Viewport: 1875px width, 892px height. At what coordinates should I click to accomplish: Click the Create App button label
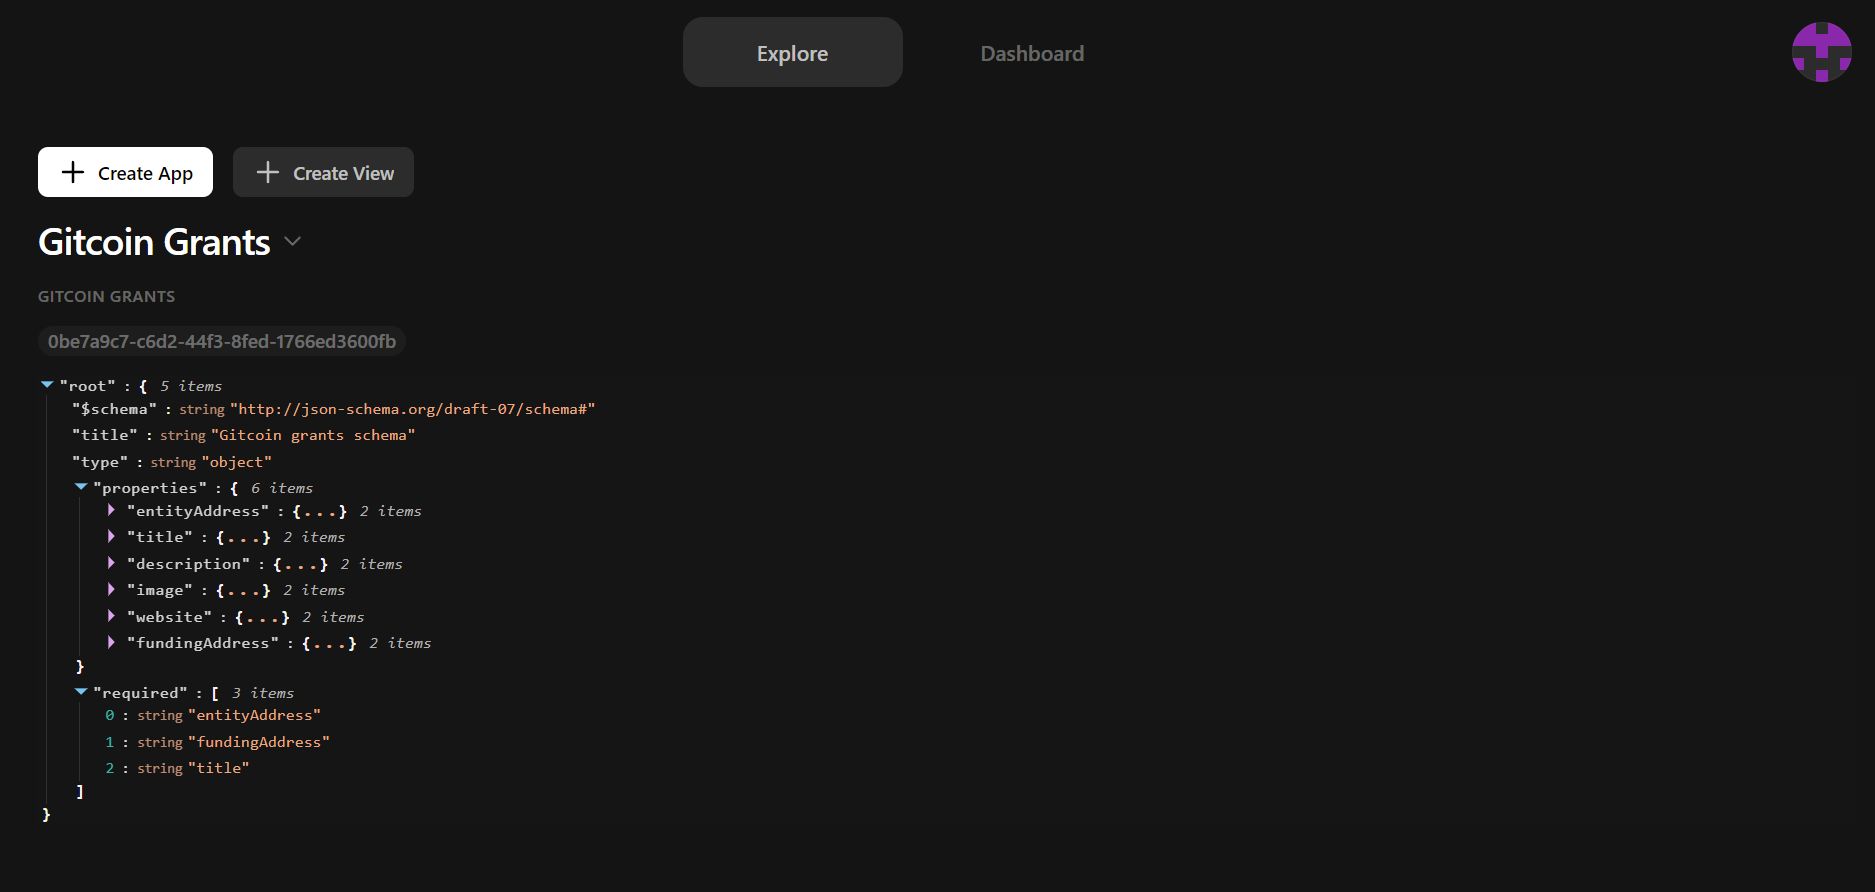point(145,173)
